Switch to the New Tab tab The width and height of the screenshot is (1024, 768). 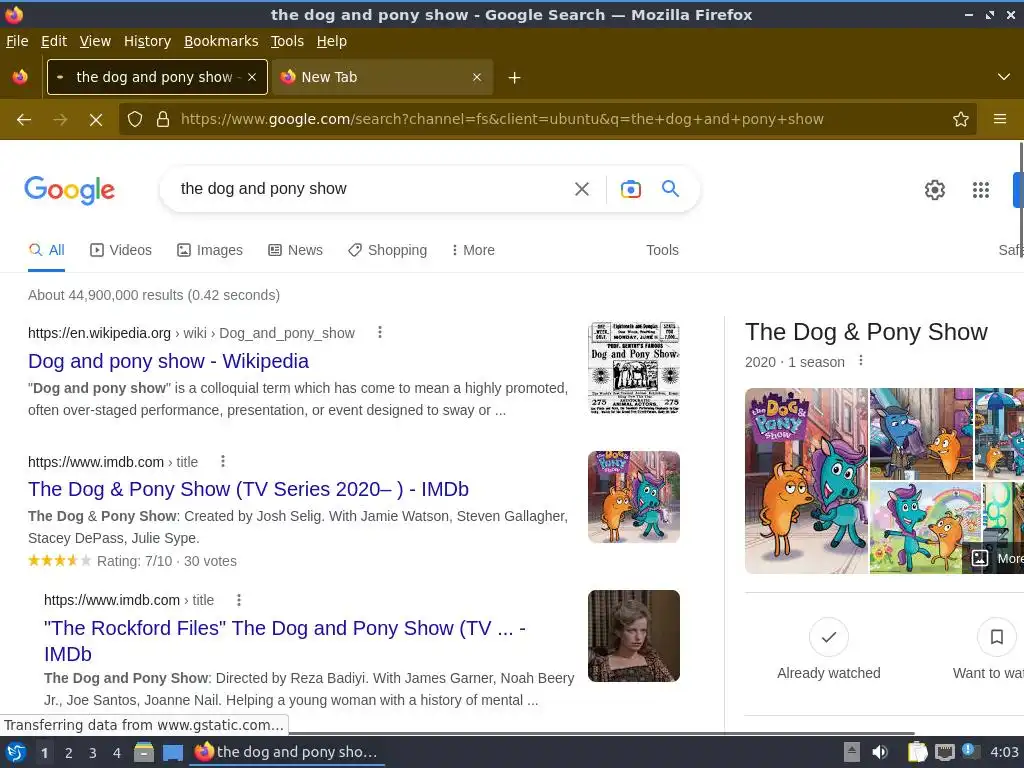coord(383,77)
